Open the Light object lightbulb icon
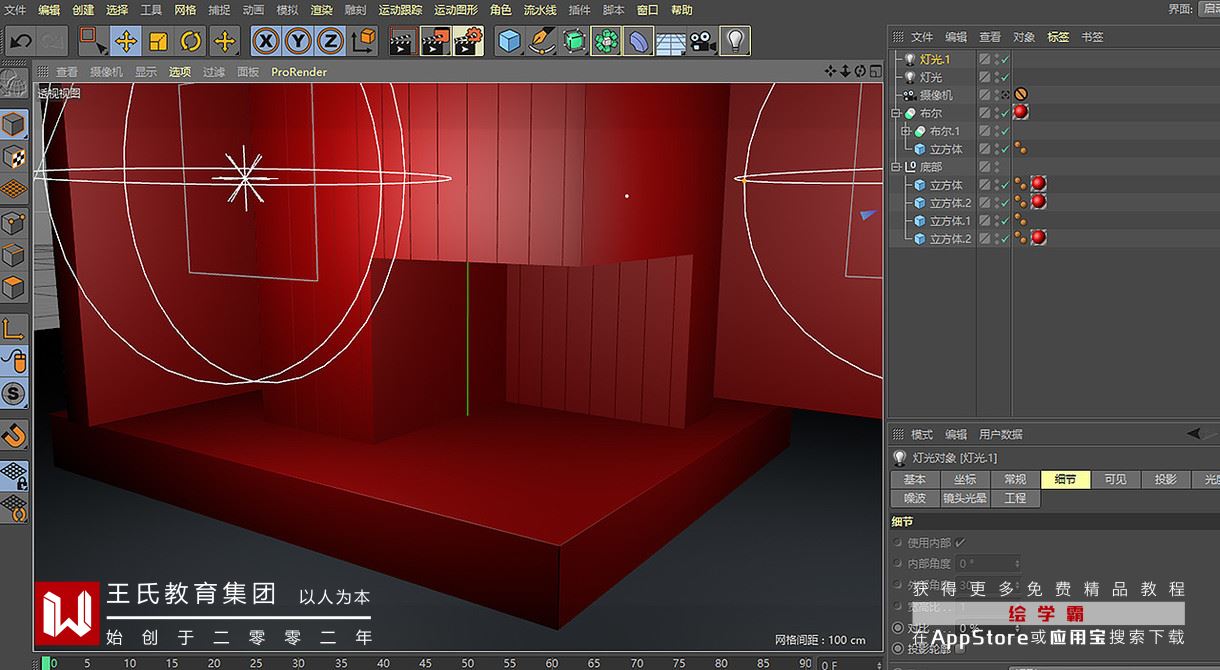Image resolution: width=1220 pixels, height=670 pixels. tap(735, 41)
